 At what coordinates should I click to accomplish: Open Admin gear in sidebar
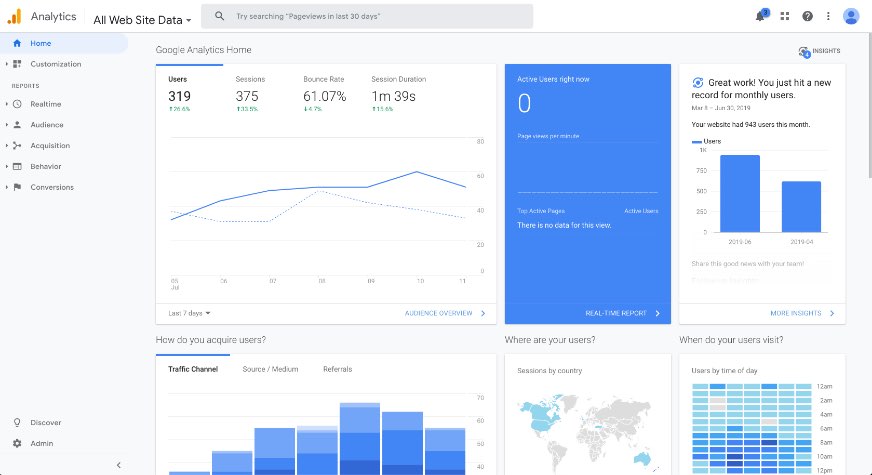17,443
